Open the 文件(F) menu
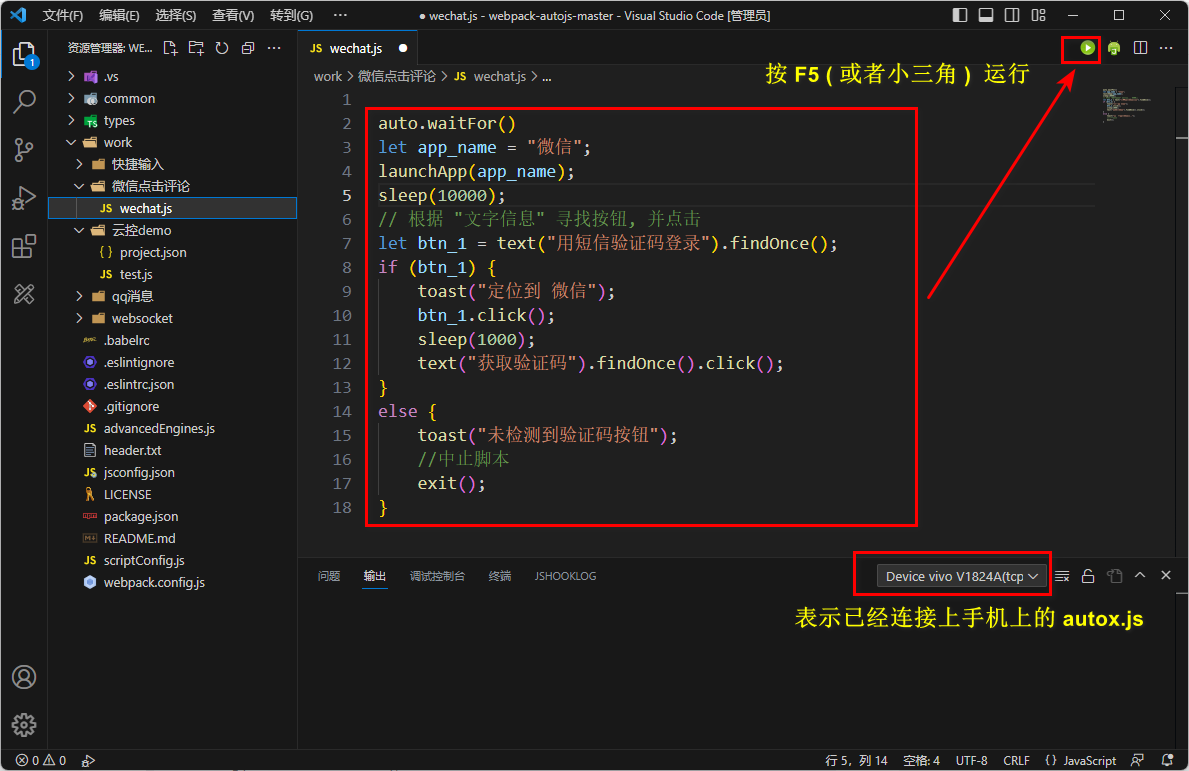This screenshot has width=1189, height=771. point(62,15)
